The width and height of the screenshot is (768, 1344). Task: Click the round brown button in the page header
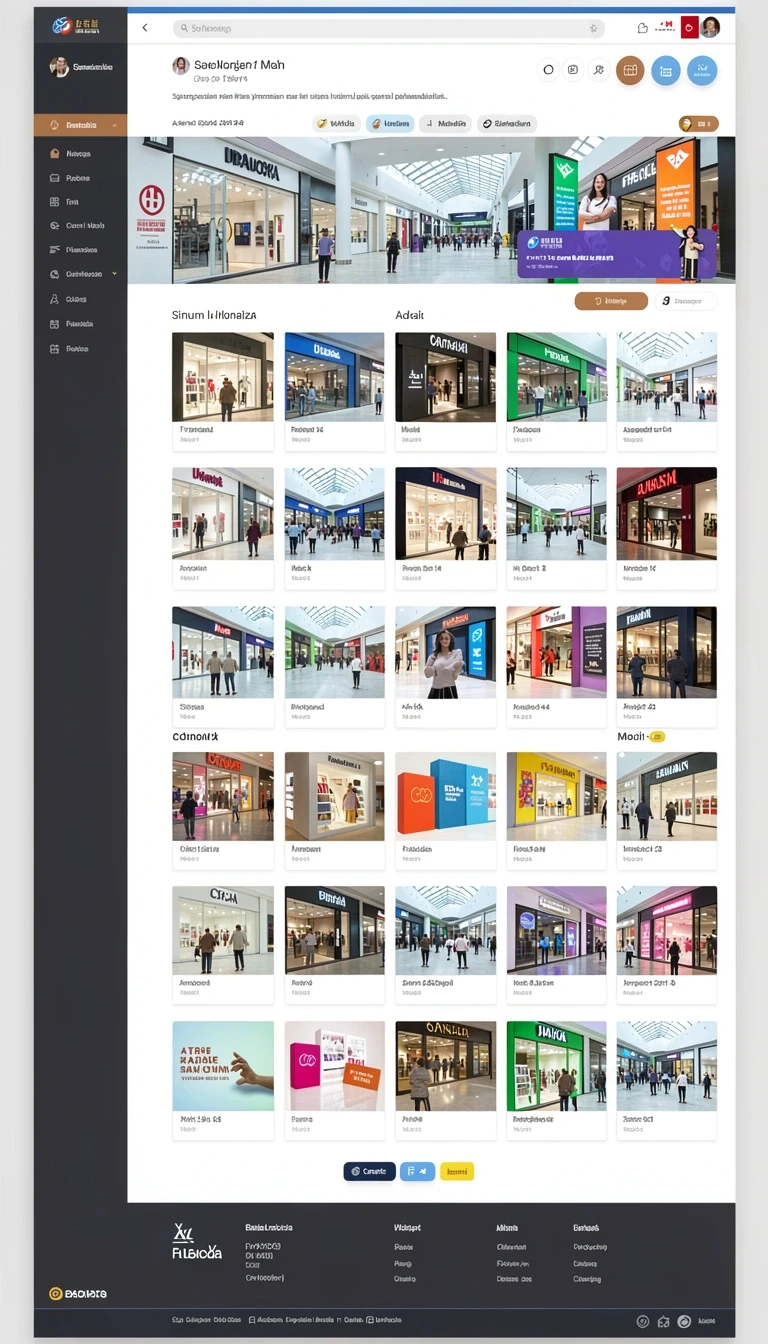(x=630, y=70)
